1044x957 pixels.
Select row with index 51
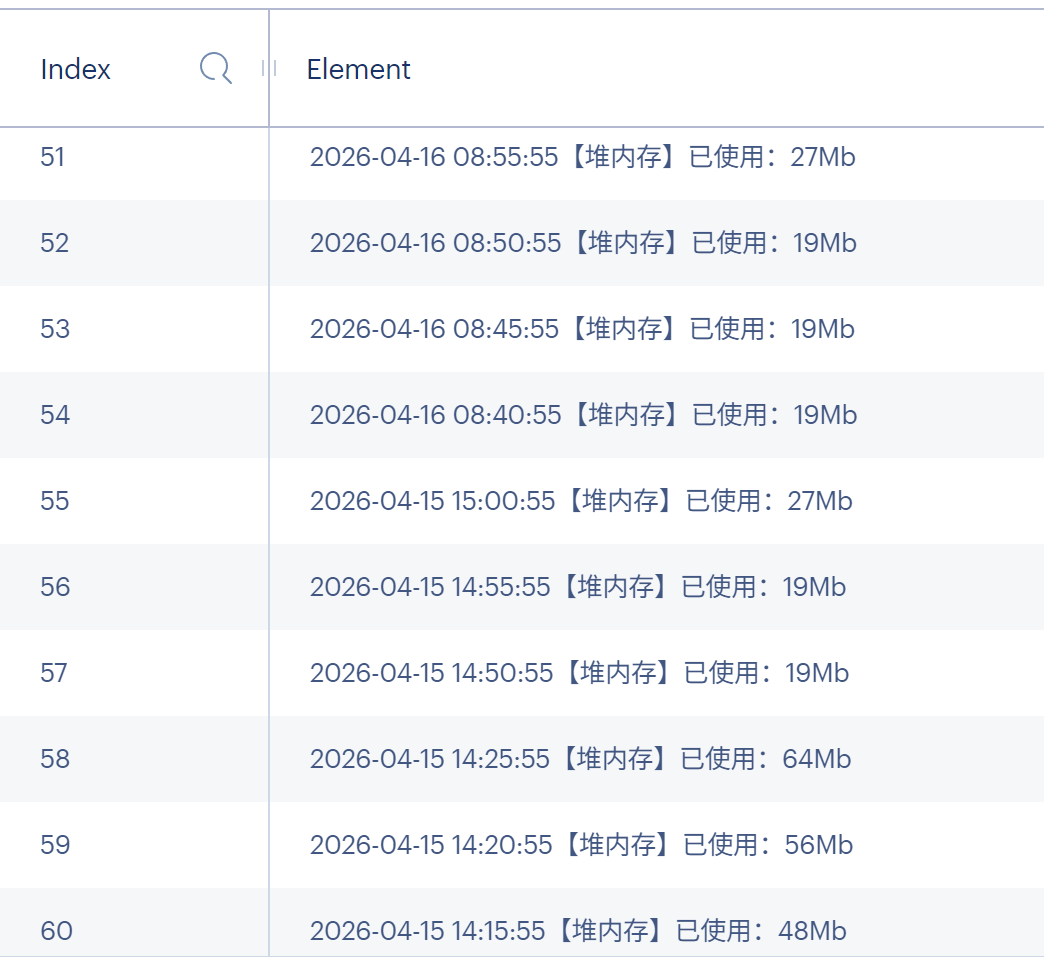[53, 157]
